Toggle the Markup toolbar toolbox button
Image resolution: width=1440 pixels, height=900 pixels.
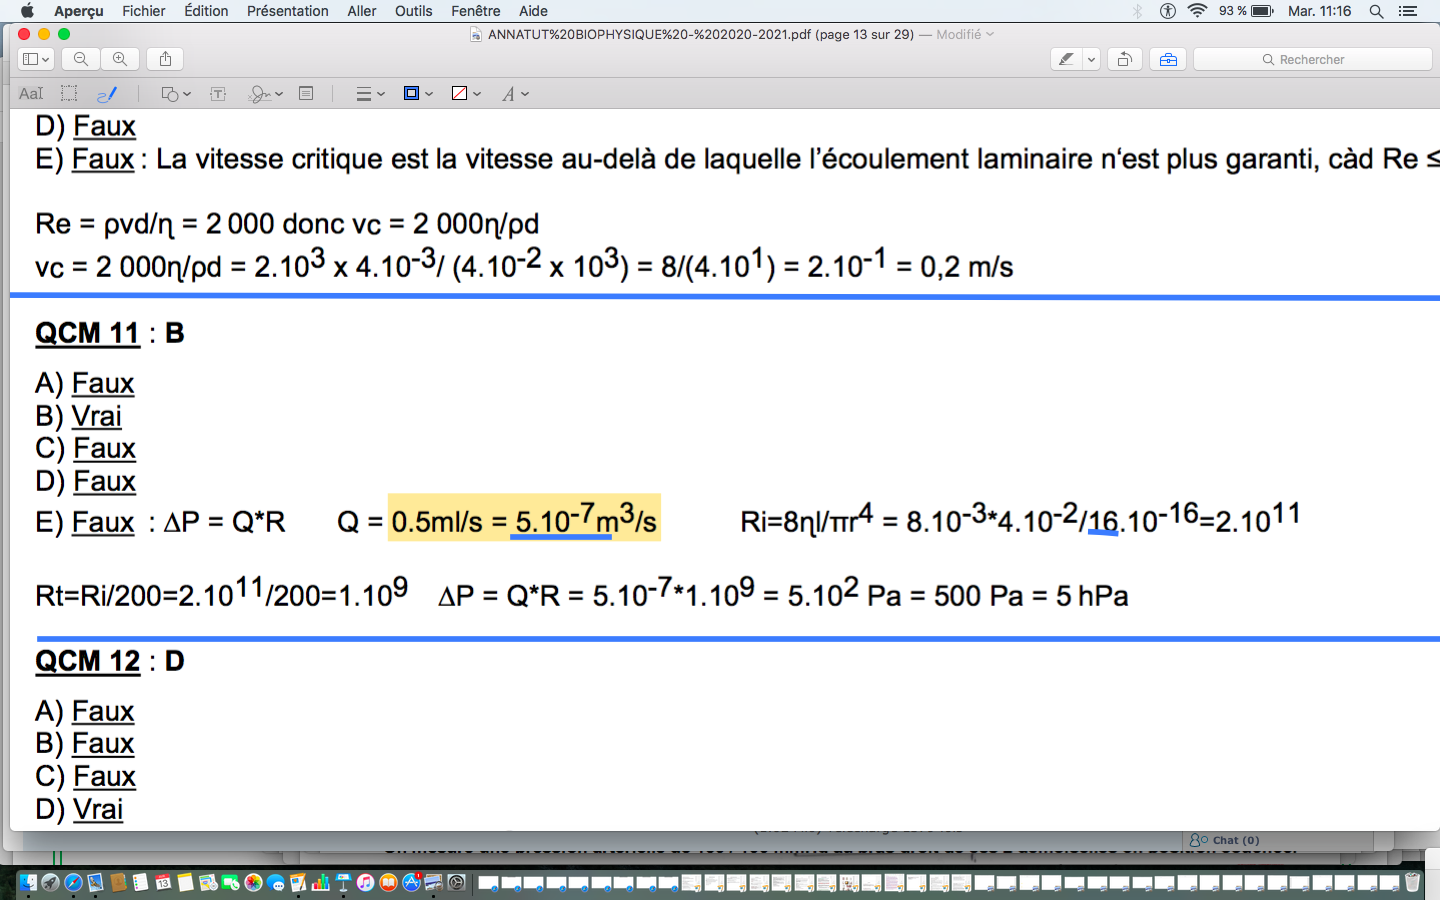click(x=1168, y=59)
